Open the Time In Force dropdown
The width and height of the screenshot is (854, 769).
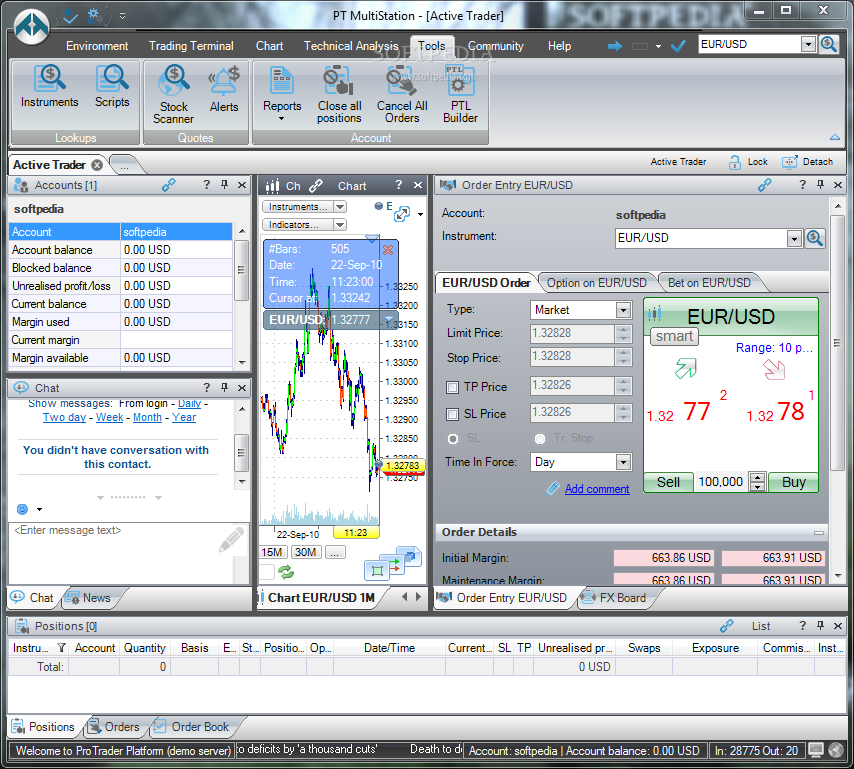(x=623, y=462)
